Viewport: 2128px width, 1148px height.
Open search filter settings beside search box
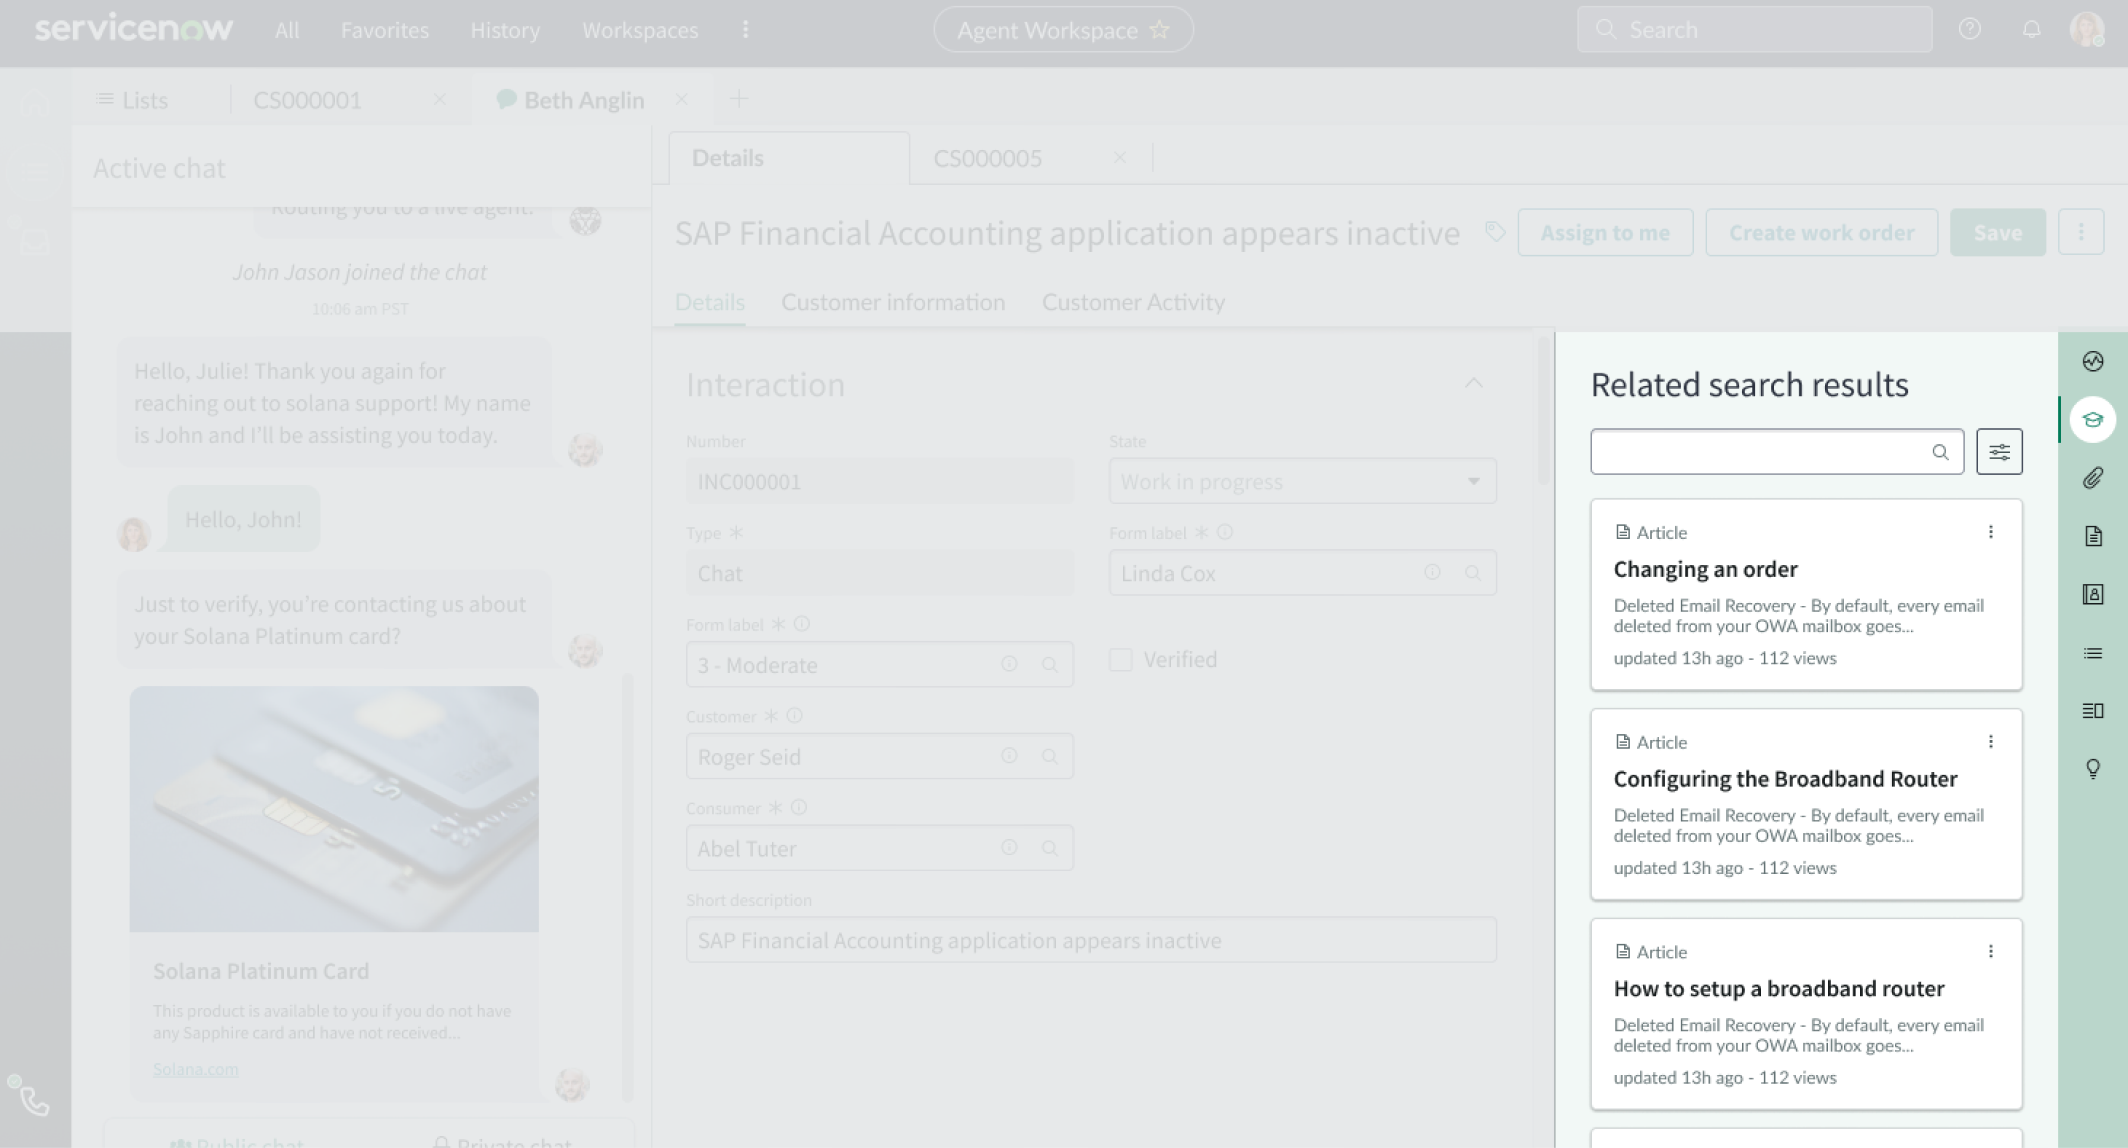[1999, 451]
